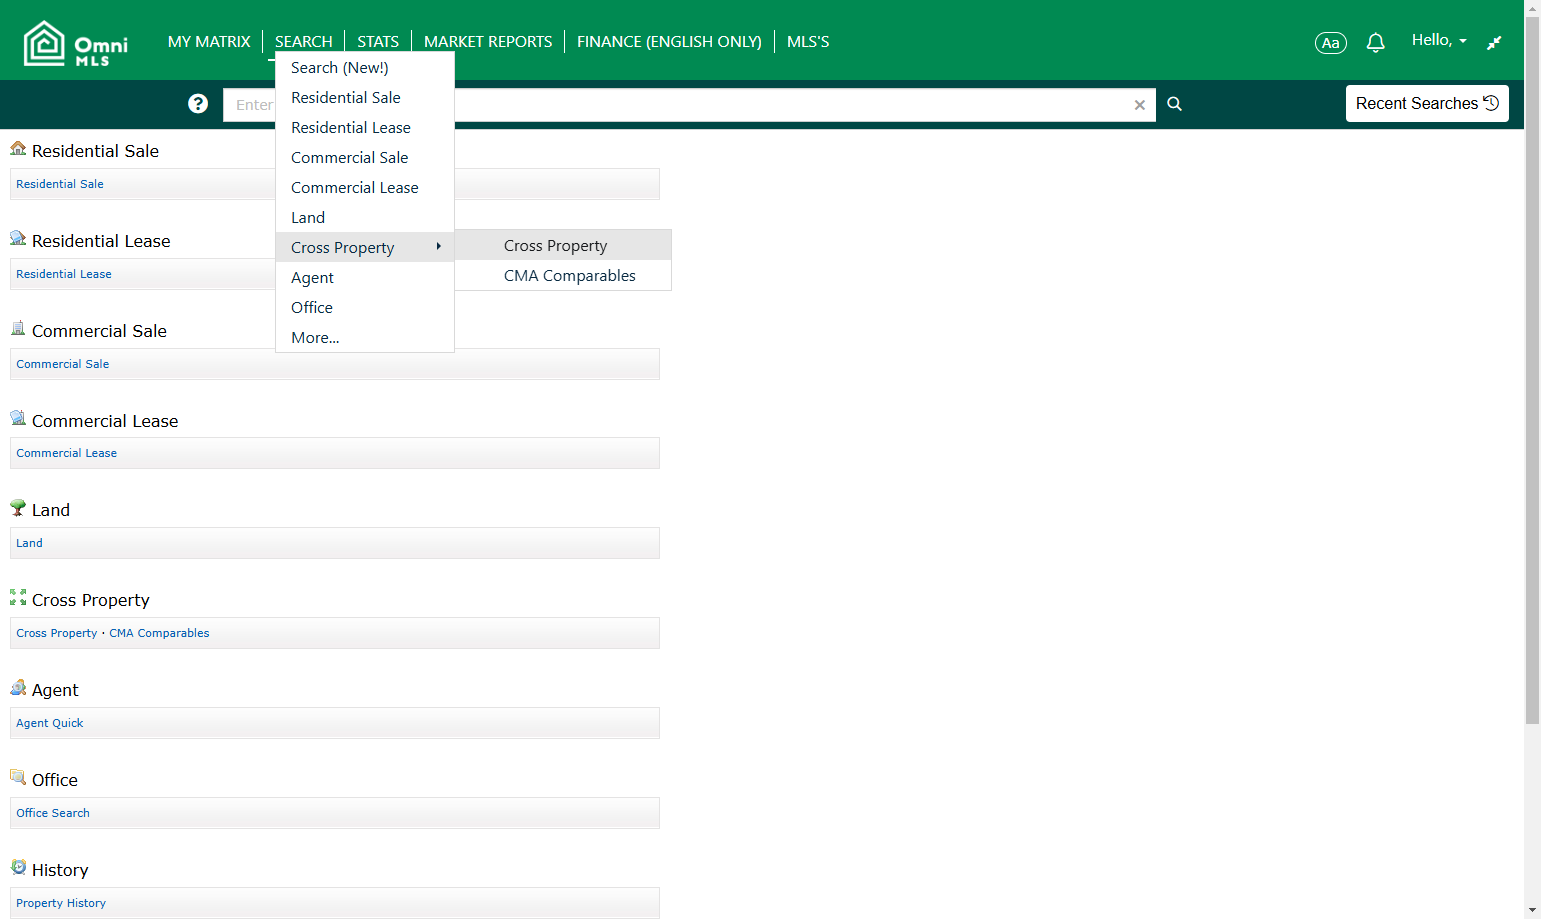Open the Hello user dropdown

pos(1439,40)
